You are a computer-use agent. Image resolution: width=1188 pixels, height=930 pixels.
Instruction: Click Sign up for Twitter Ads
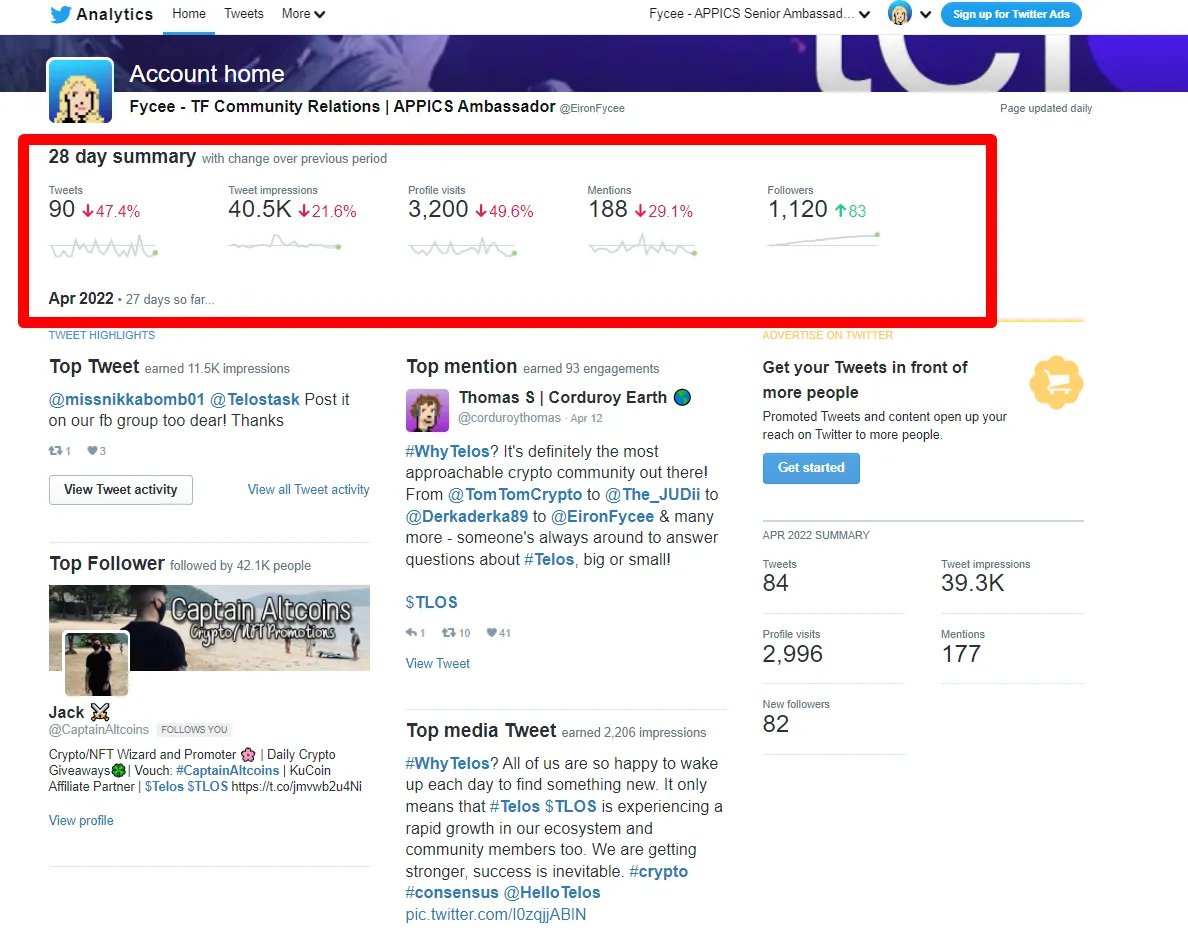tap(1011, 14)
